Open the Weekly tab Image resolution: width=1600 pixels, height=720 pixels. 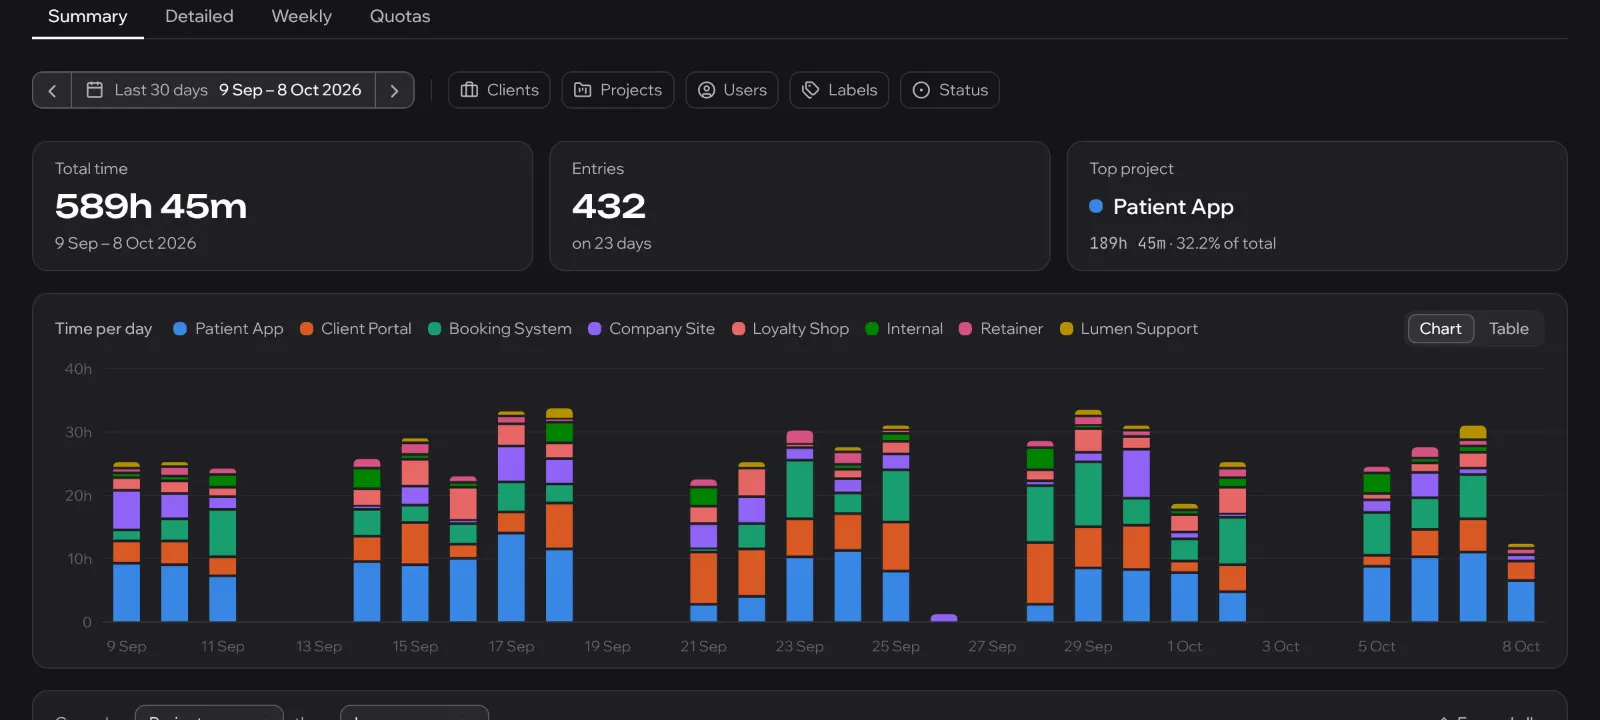302,17
